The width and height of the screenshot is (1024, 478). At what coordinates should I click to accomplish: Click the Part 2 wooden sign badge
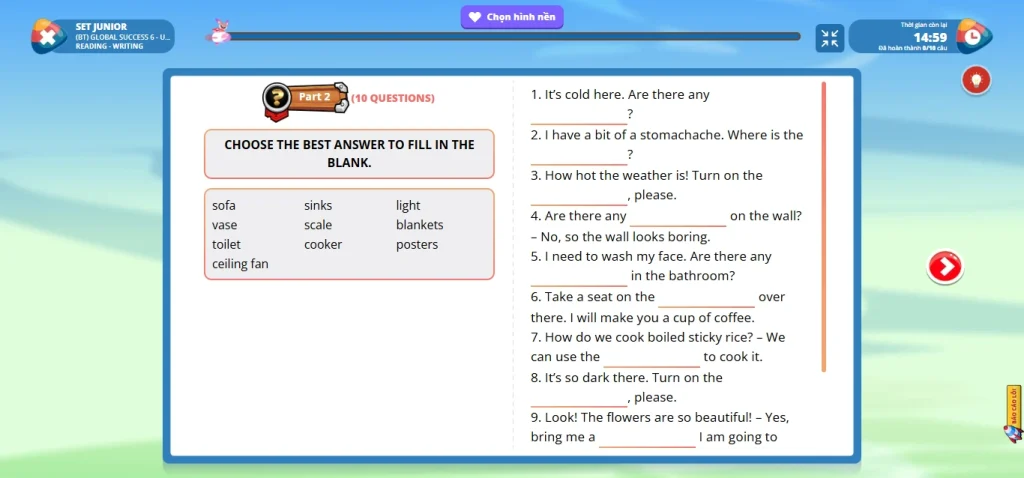click(x=306, y=101)
